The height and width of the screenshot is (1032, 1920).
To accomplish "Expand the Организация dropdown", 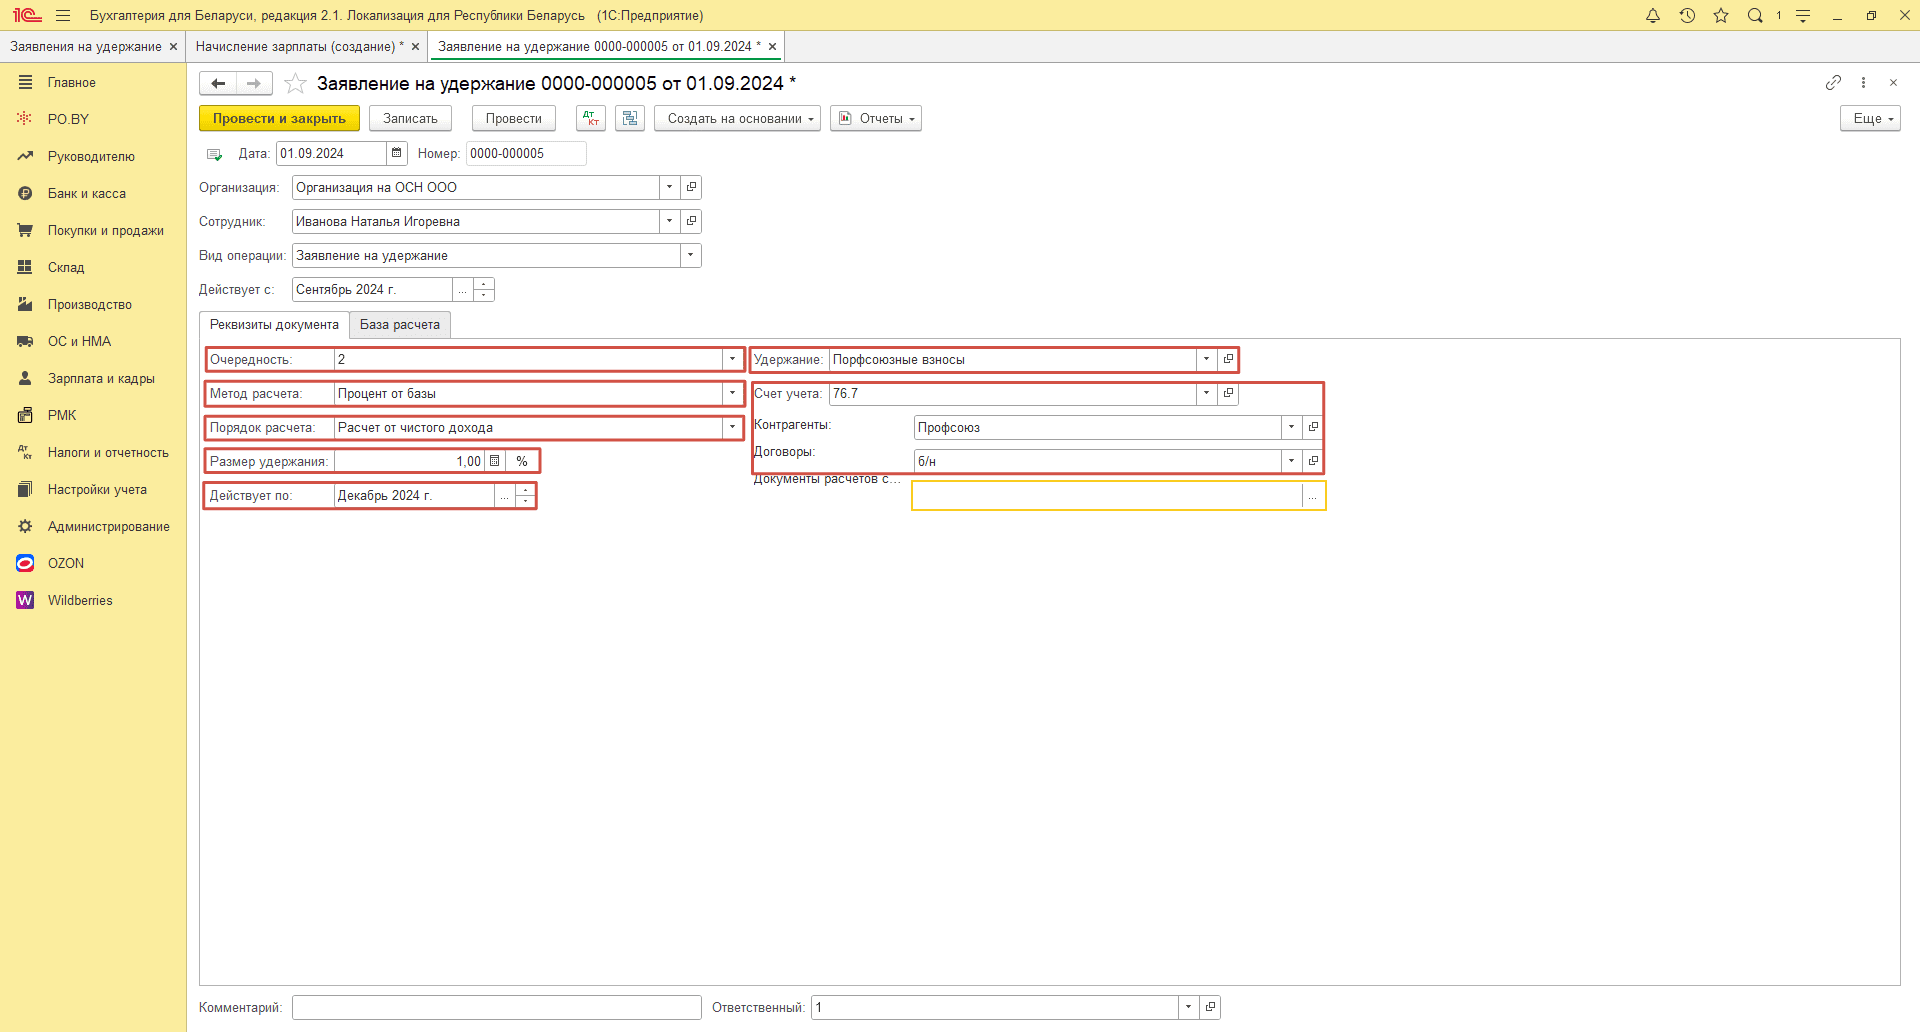I will pyautogui.click(x=670, y=187).
